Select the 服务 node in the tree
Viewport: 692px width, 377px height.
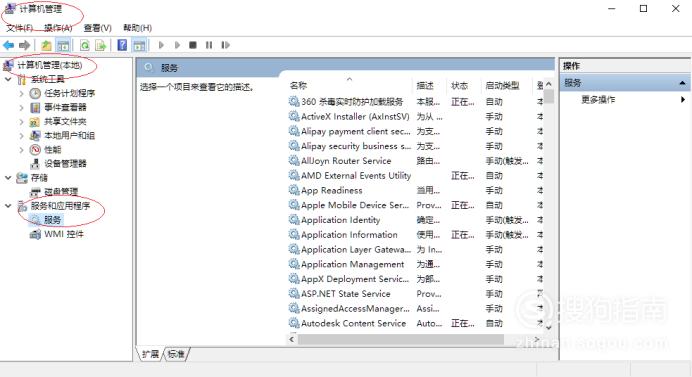tap(53, 220)
